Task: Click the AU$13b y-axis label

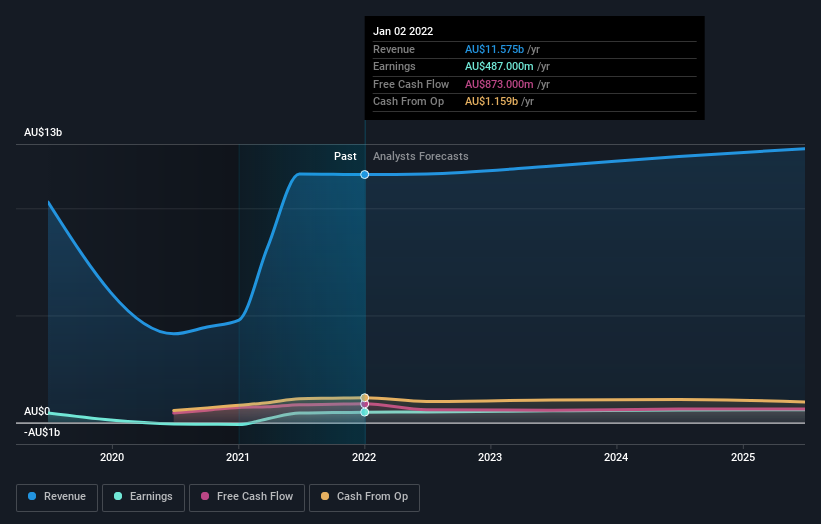Action: (43, 132)
